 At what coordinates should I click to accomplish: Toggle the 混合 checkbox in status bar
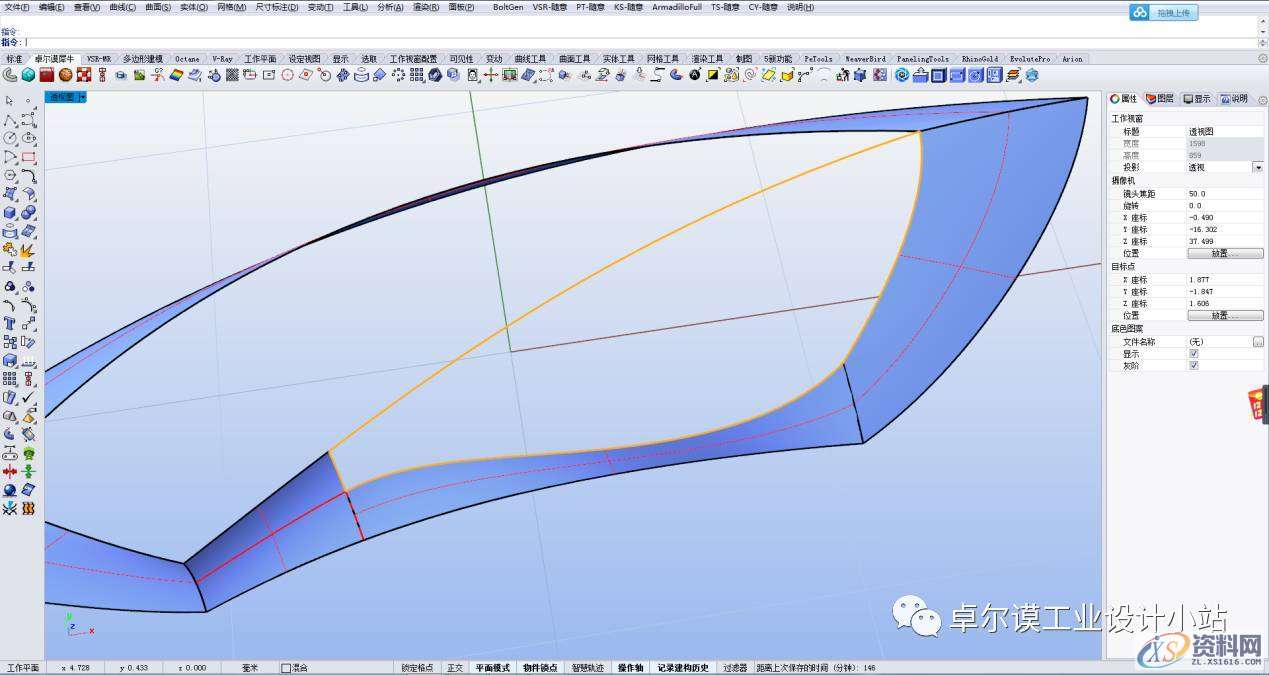point(286,668)
